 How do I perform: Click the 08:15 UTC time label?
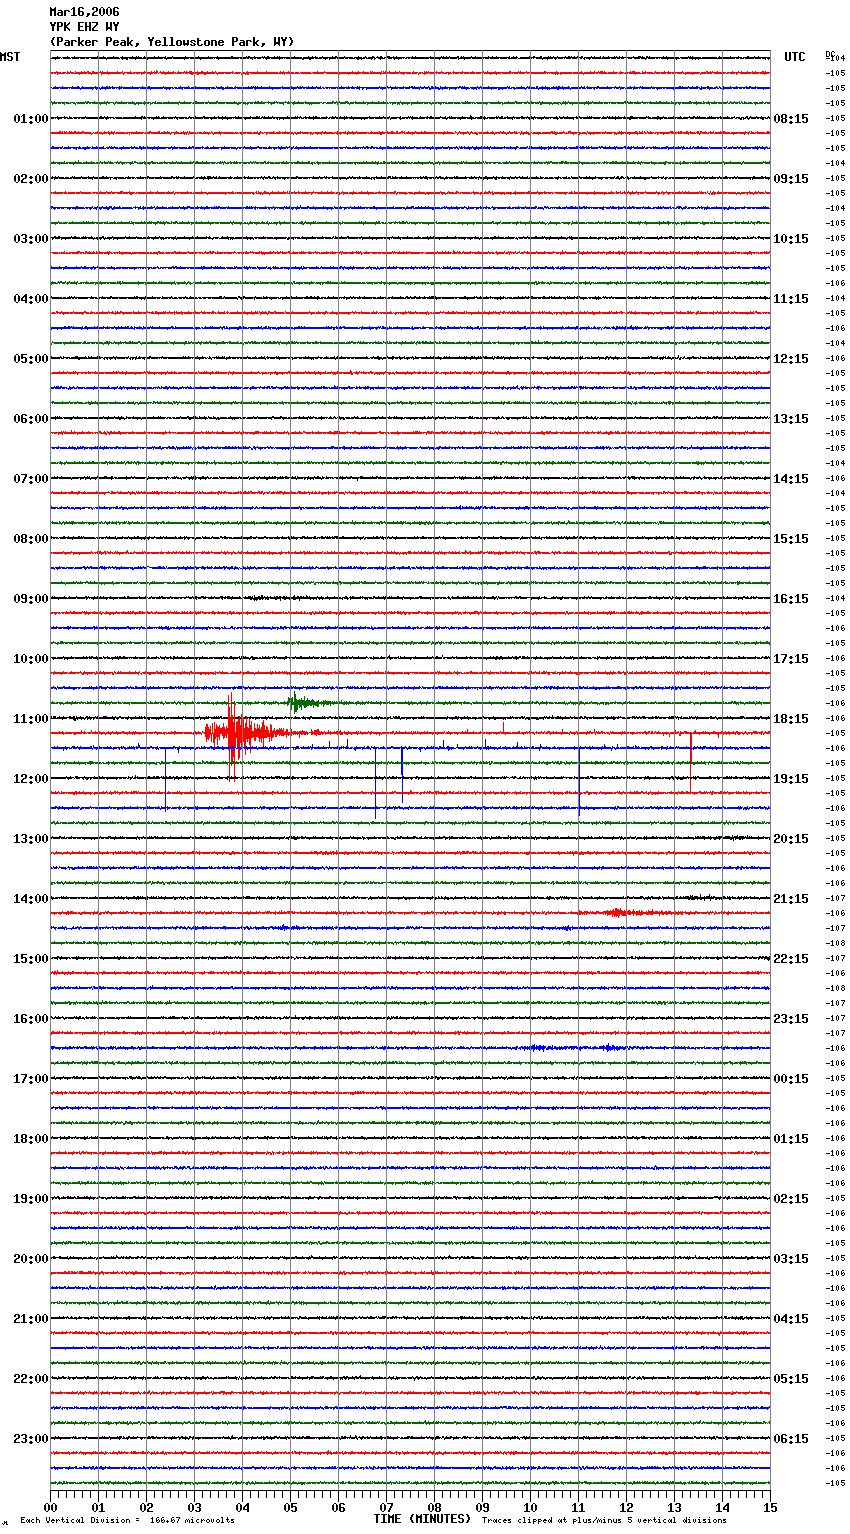[791, 119]
